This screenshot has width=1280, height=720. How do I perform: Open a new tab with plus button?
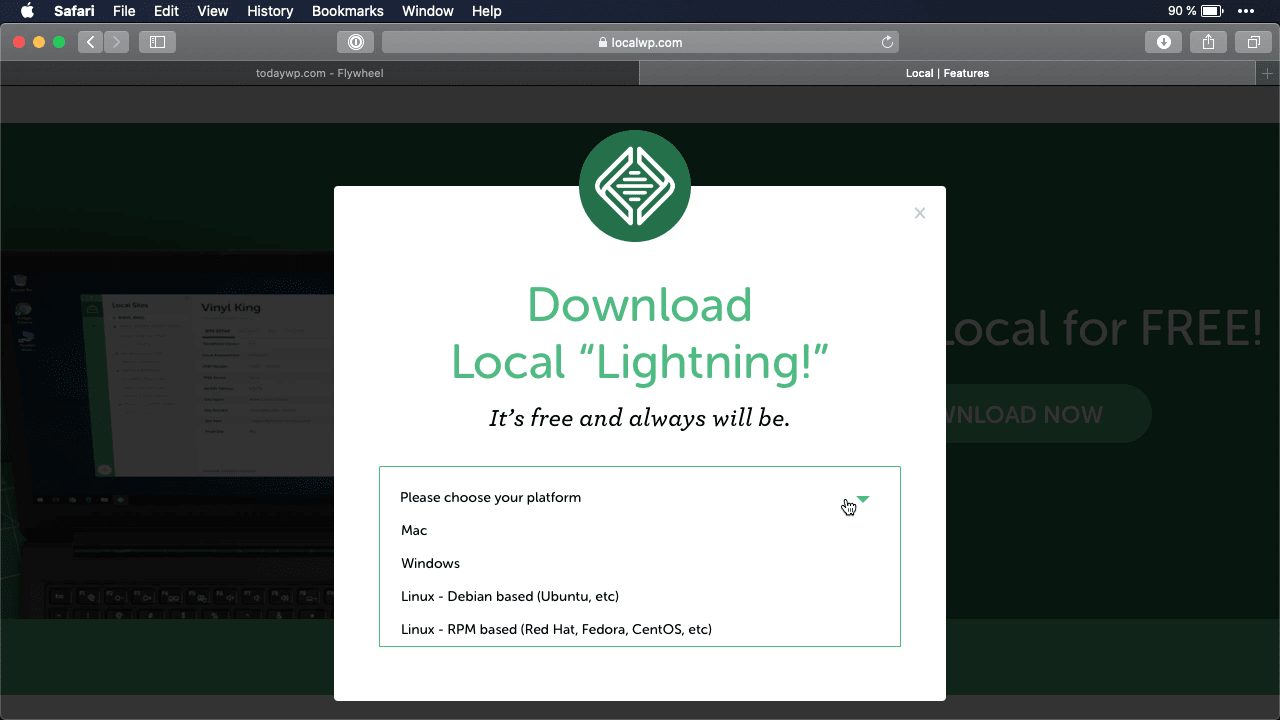[1268, 73]
